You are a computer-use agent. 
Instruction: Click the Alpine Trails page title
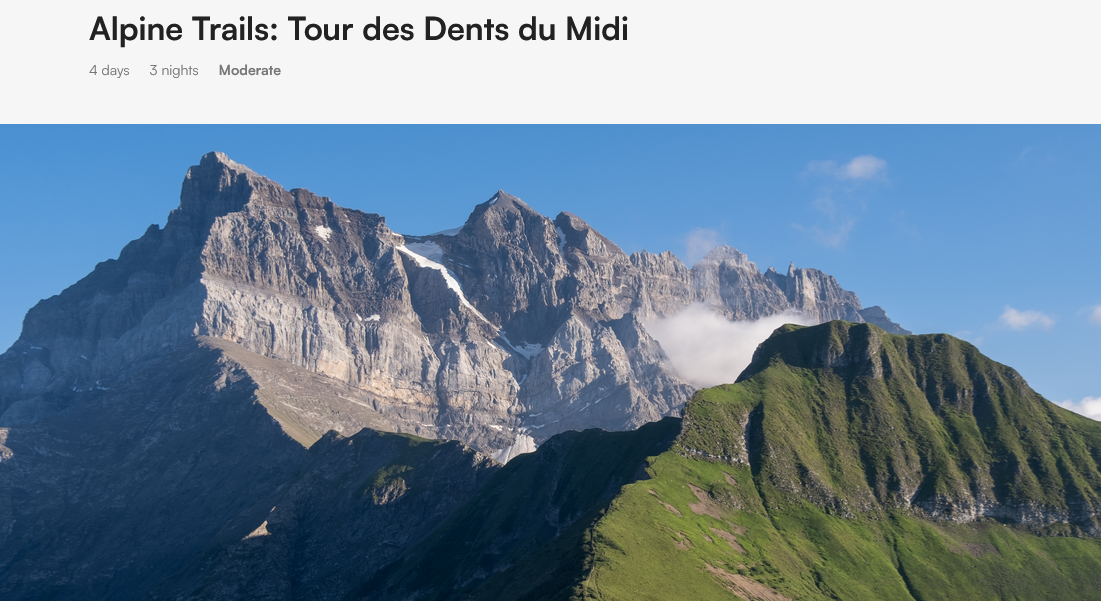[x=358, y=29]
